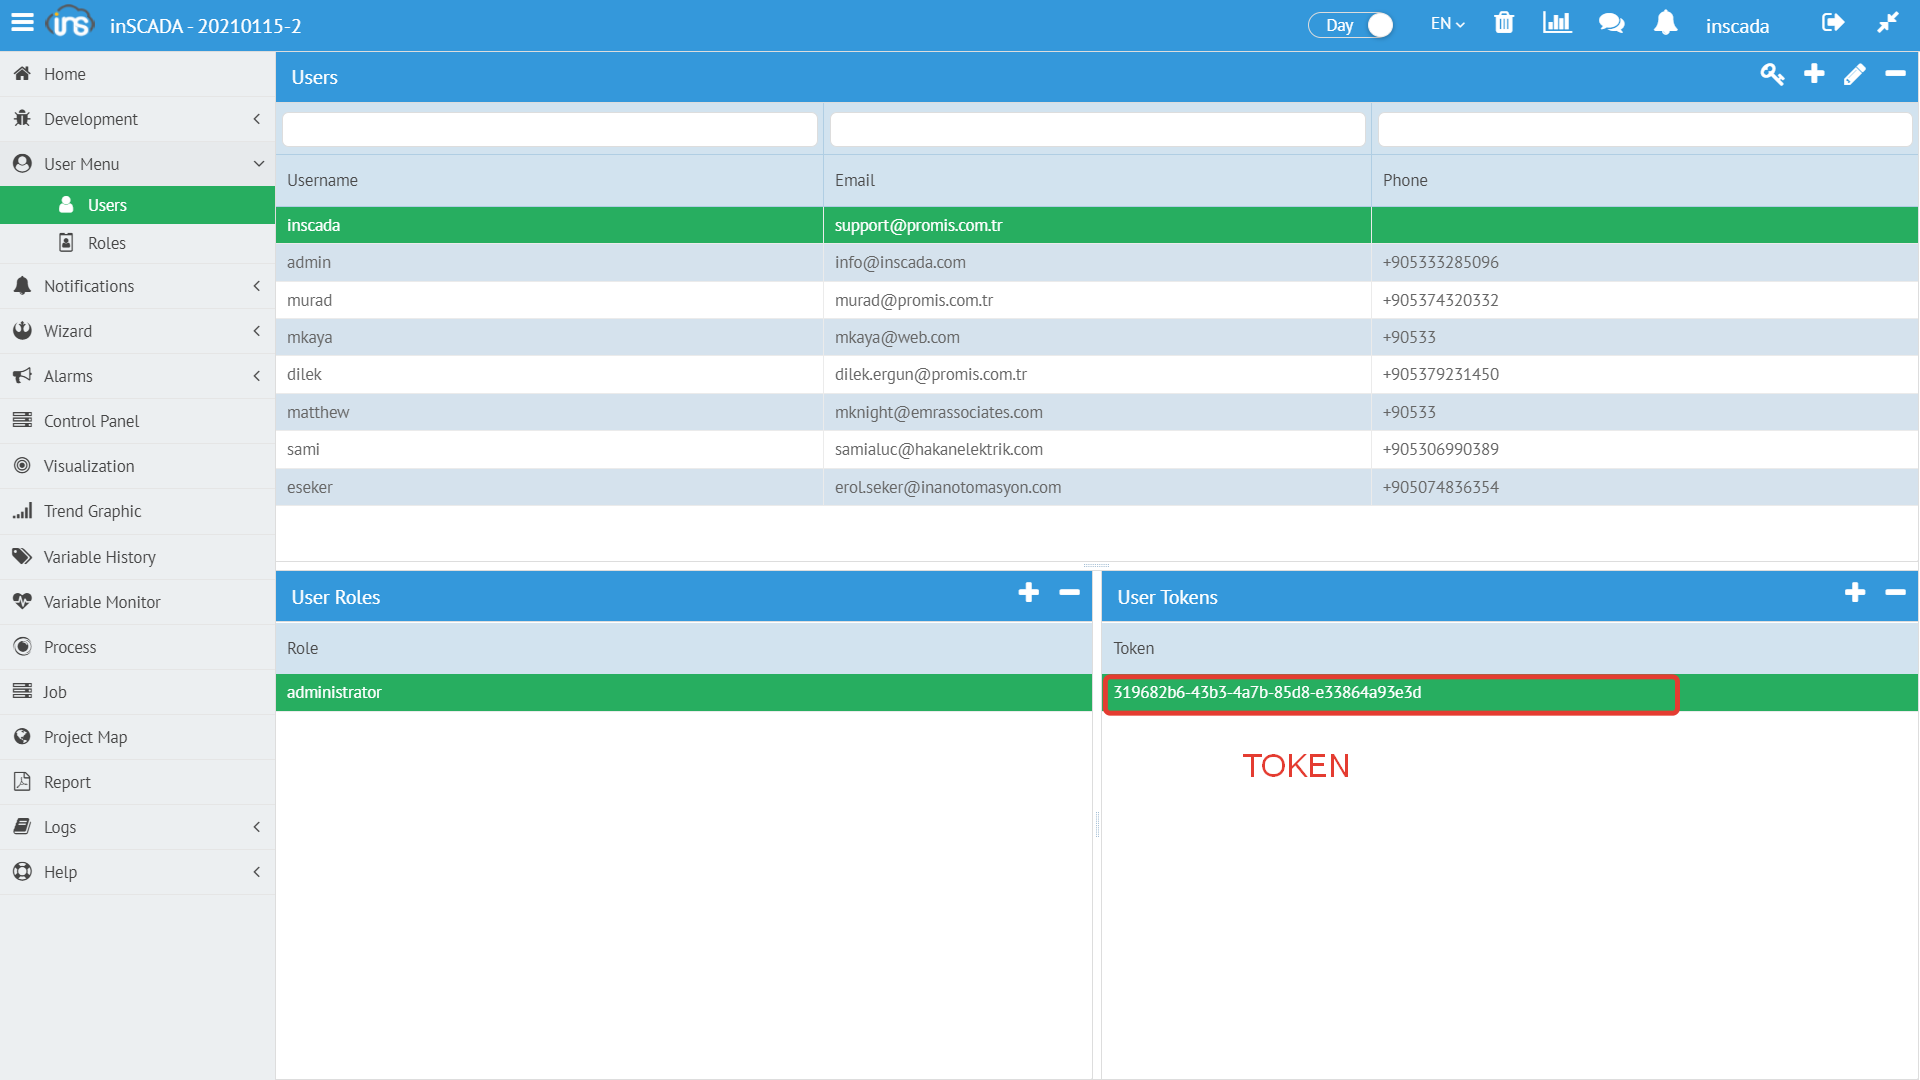Select Users submenu item
This screenshot has width=1920, height=1080.
(x=138, y=205)
